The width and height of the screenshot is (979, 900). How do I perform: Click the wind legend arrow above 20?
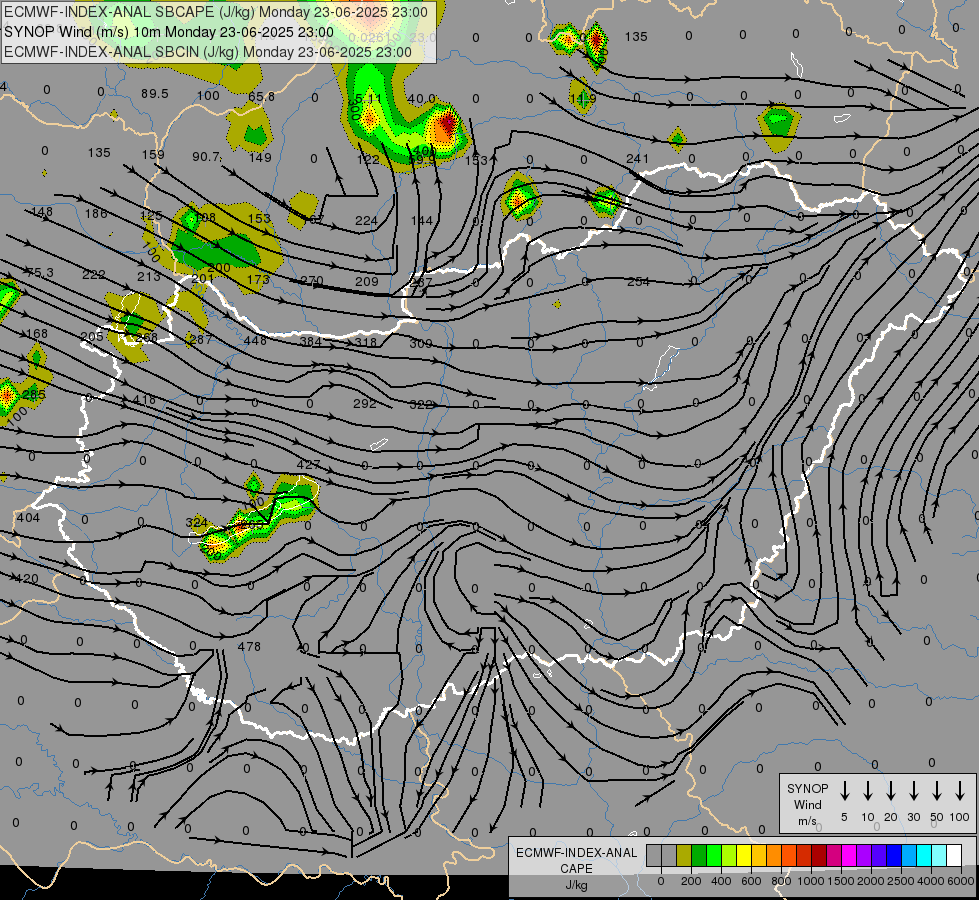click(891, 791)
